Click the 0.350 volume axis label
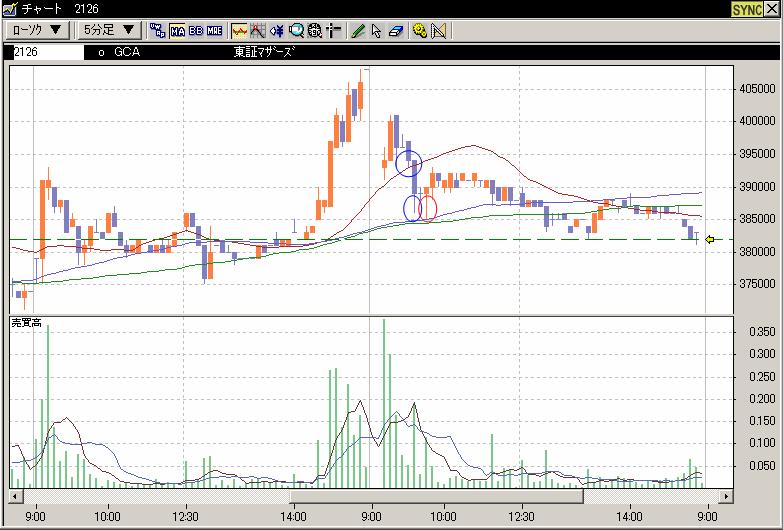The width and height of the screenshot is (783, 530). 763,332
